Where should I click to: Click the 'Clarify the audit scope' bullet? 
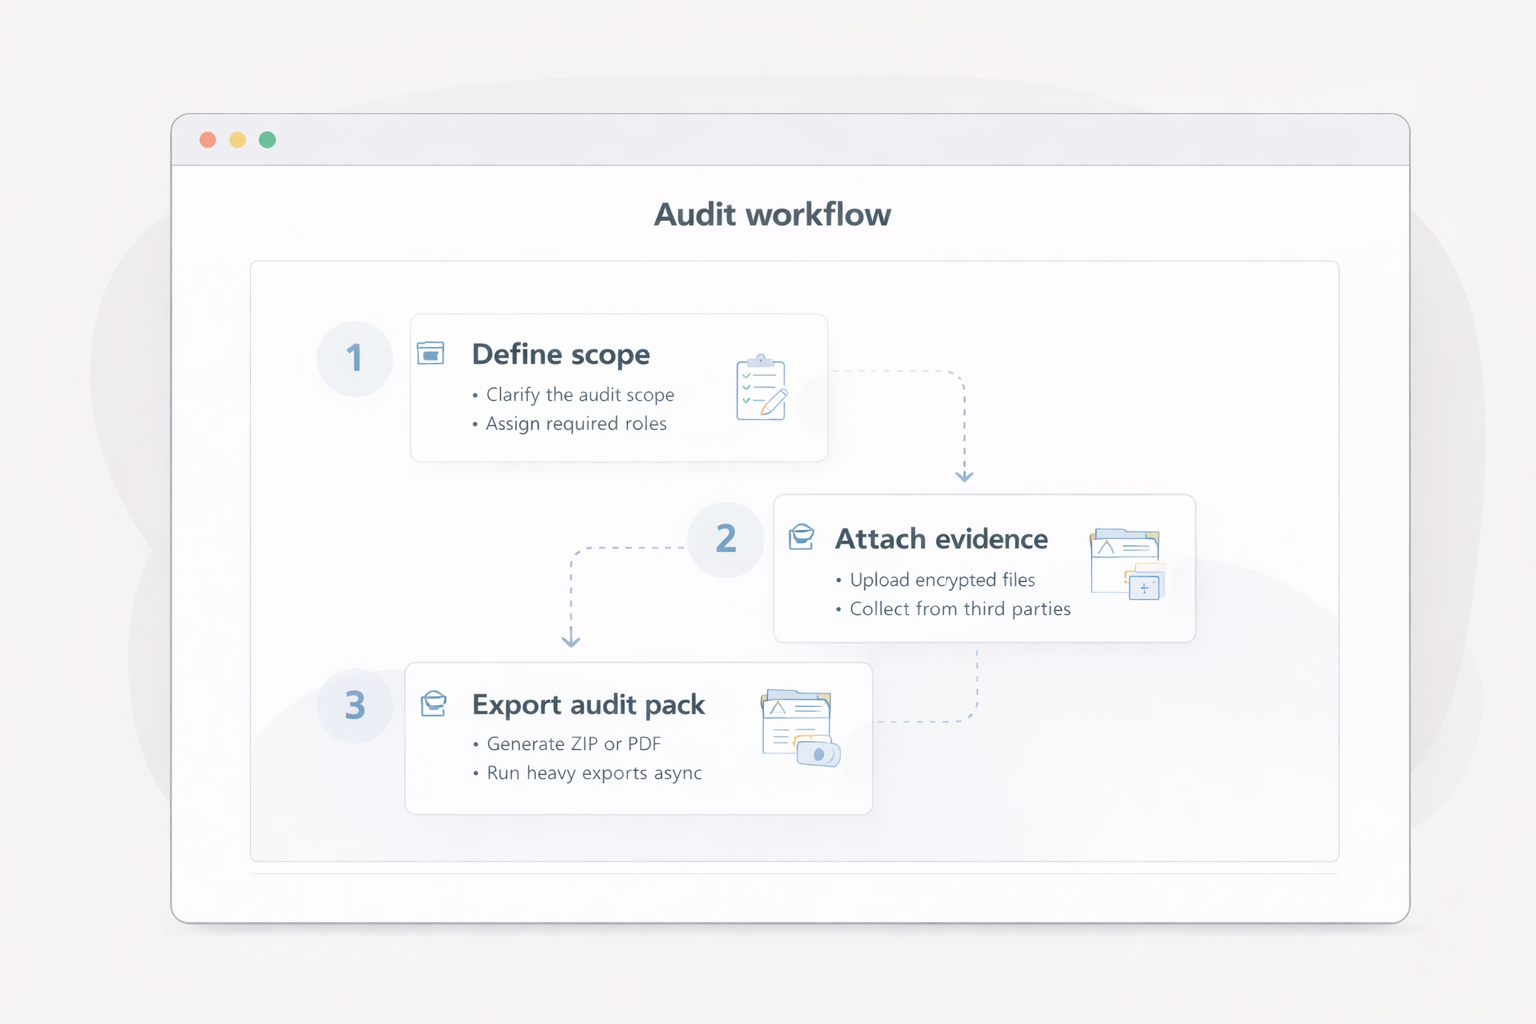click(579, 395)
